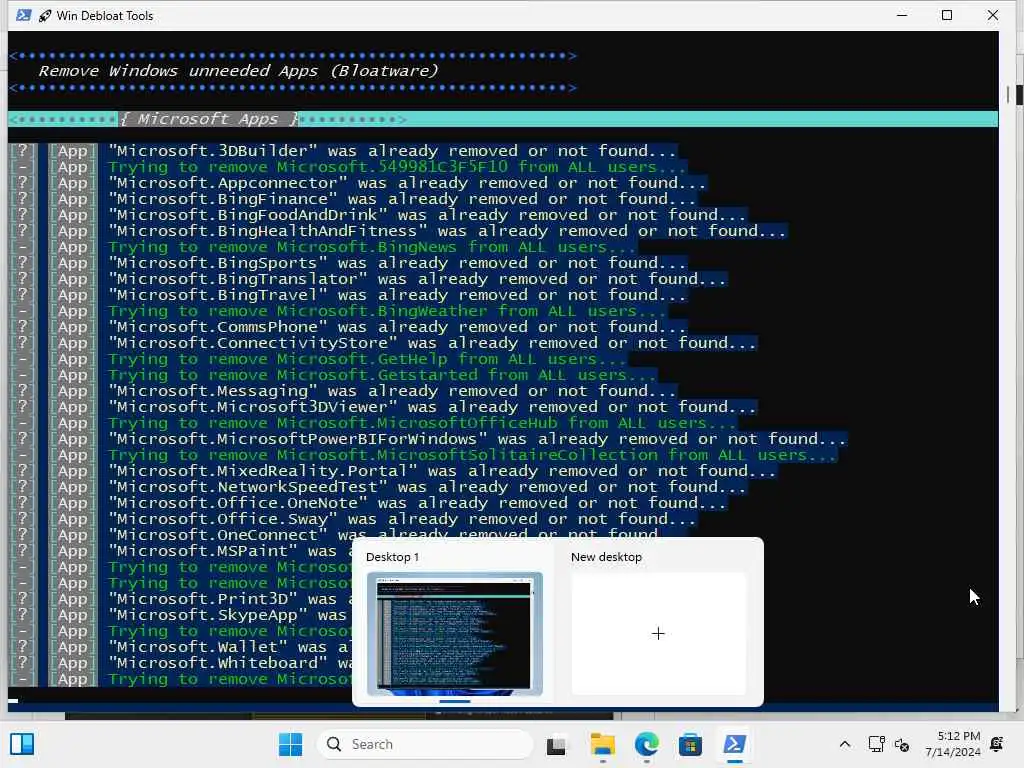Open the notifications bell icon

coord(997,744)
